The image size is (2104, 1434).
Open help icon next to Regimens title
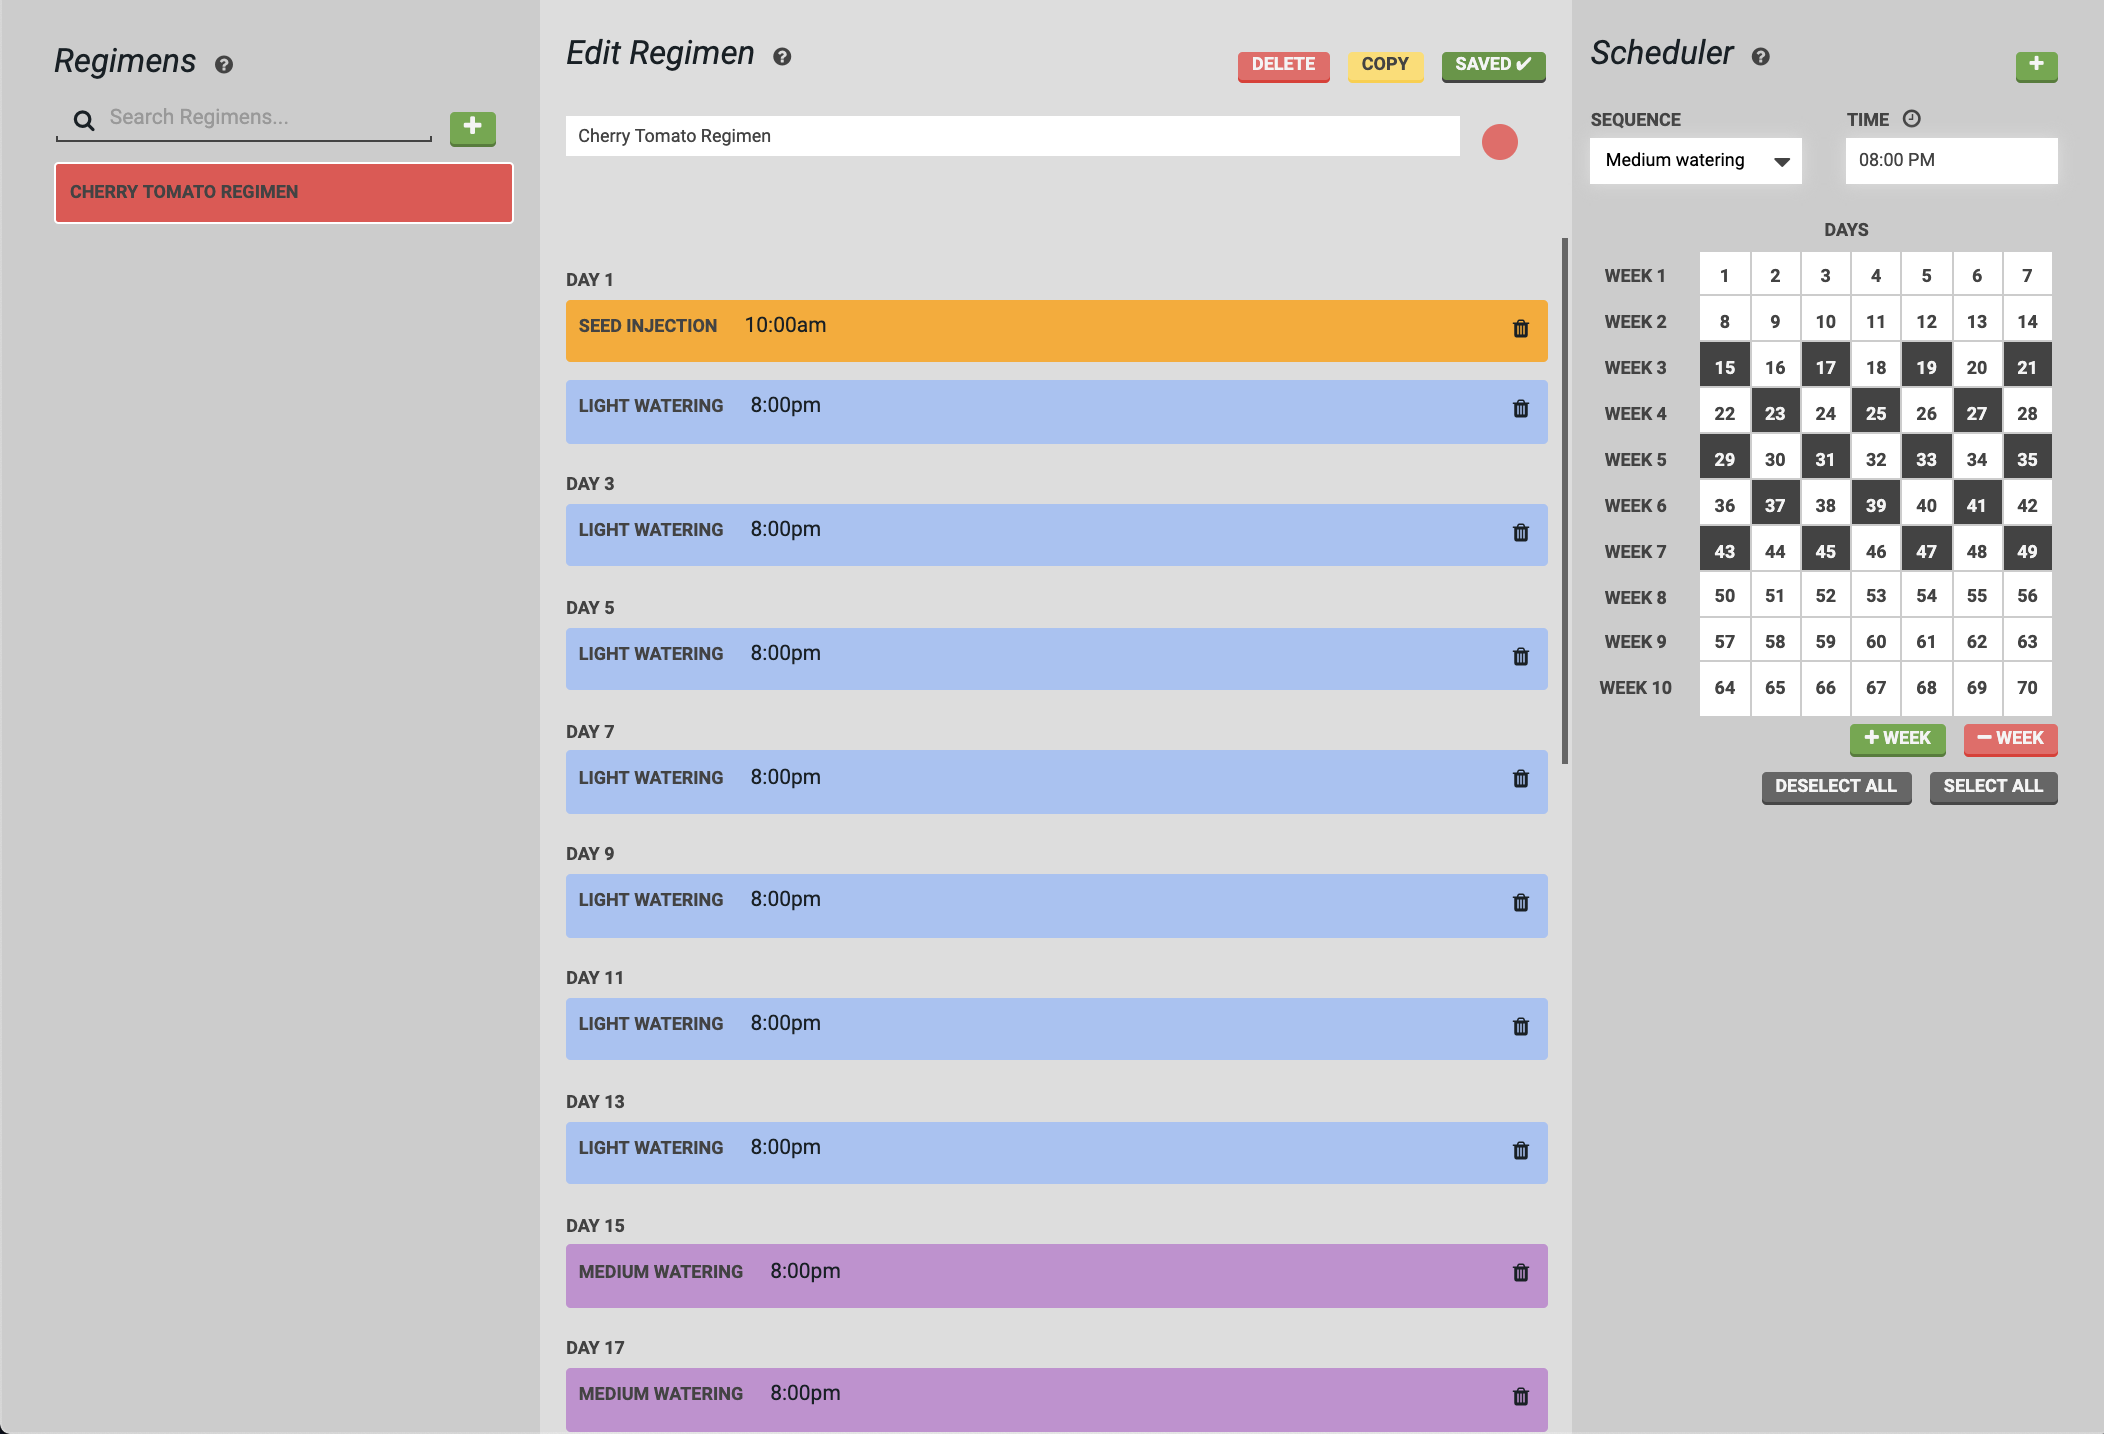224,65
